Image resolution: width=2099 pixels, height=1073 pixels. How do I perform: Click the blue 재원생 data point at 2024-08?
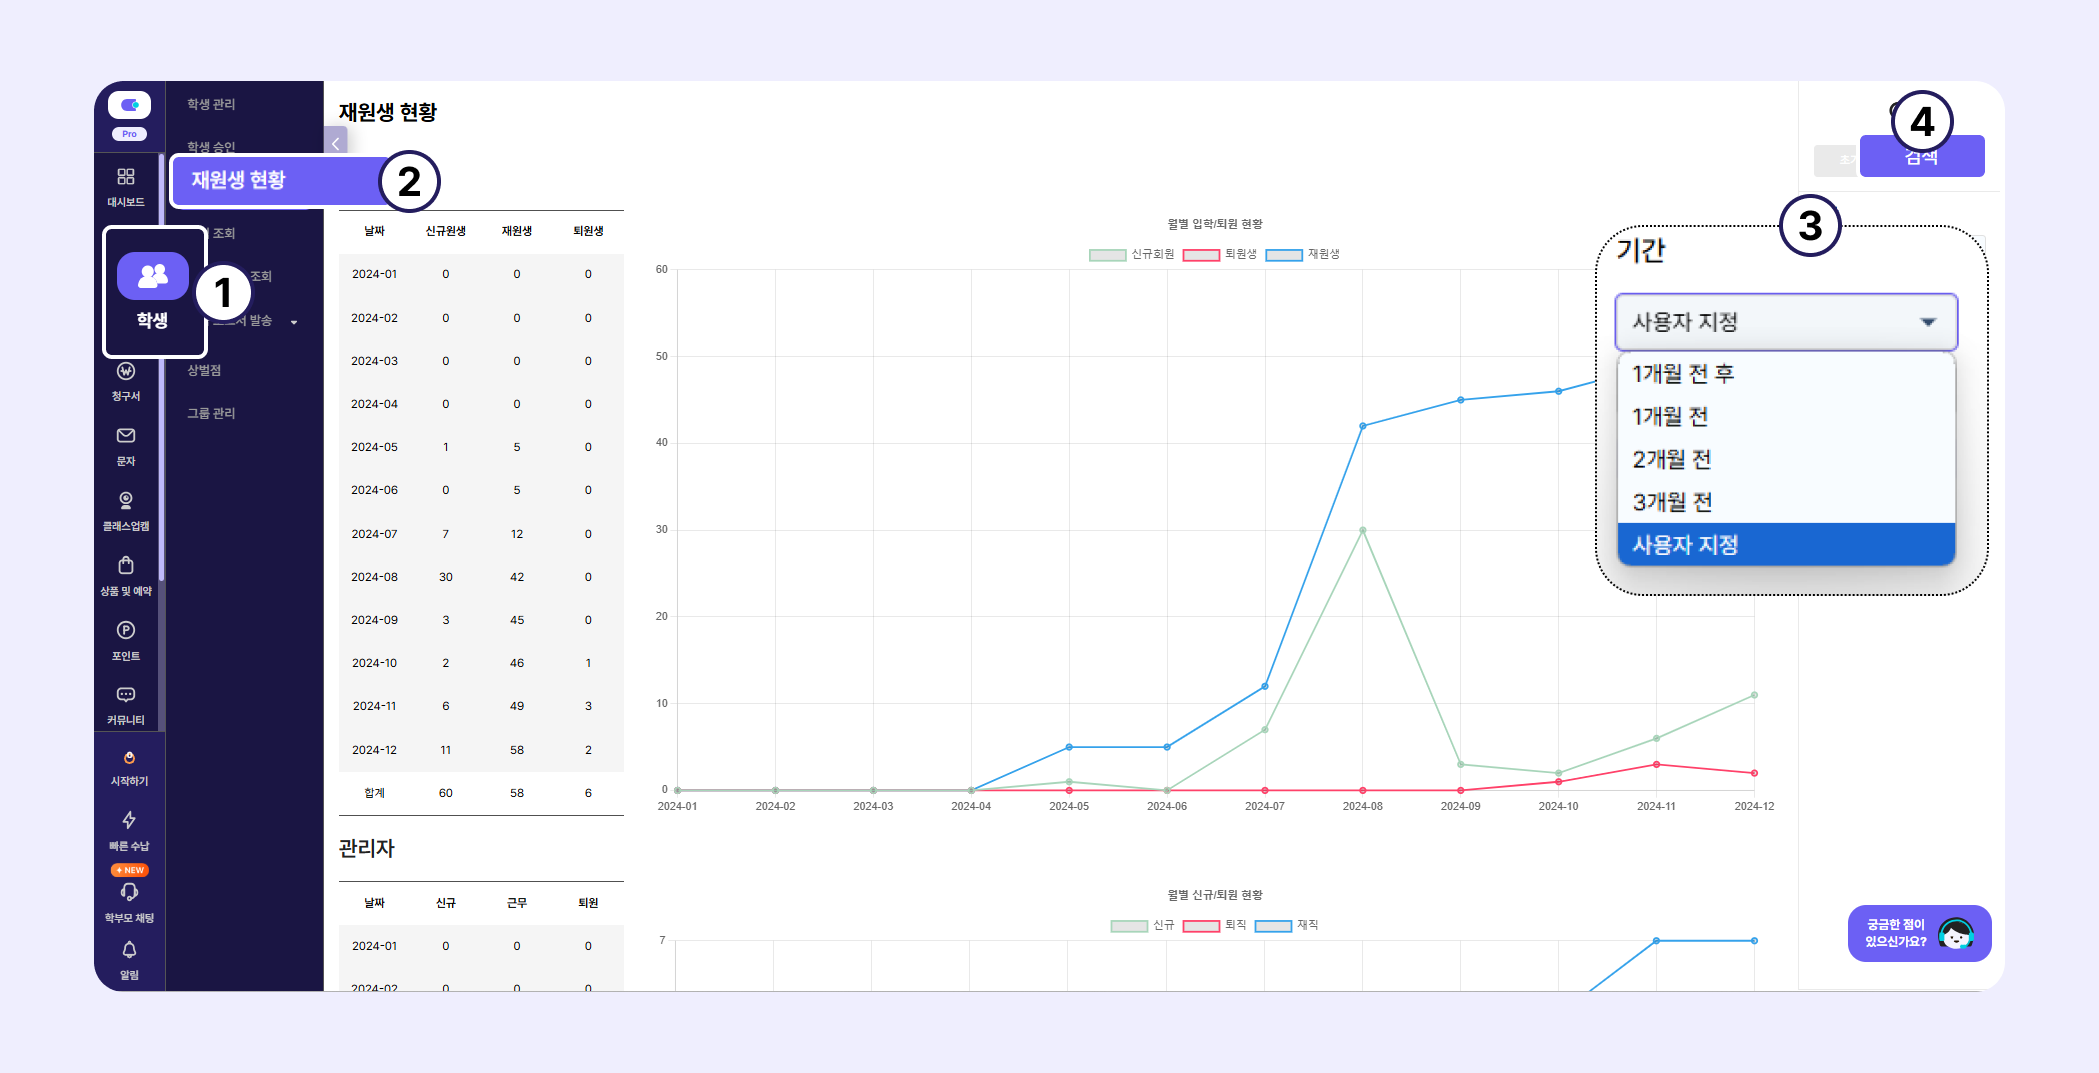(x=1363, y=426)
